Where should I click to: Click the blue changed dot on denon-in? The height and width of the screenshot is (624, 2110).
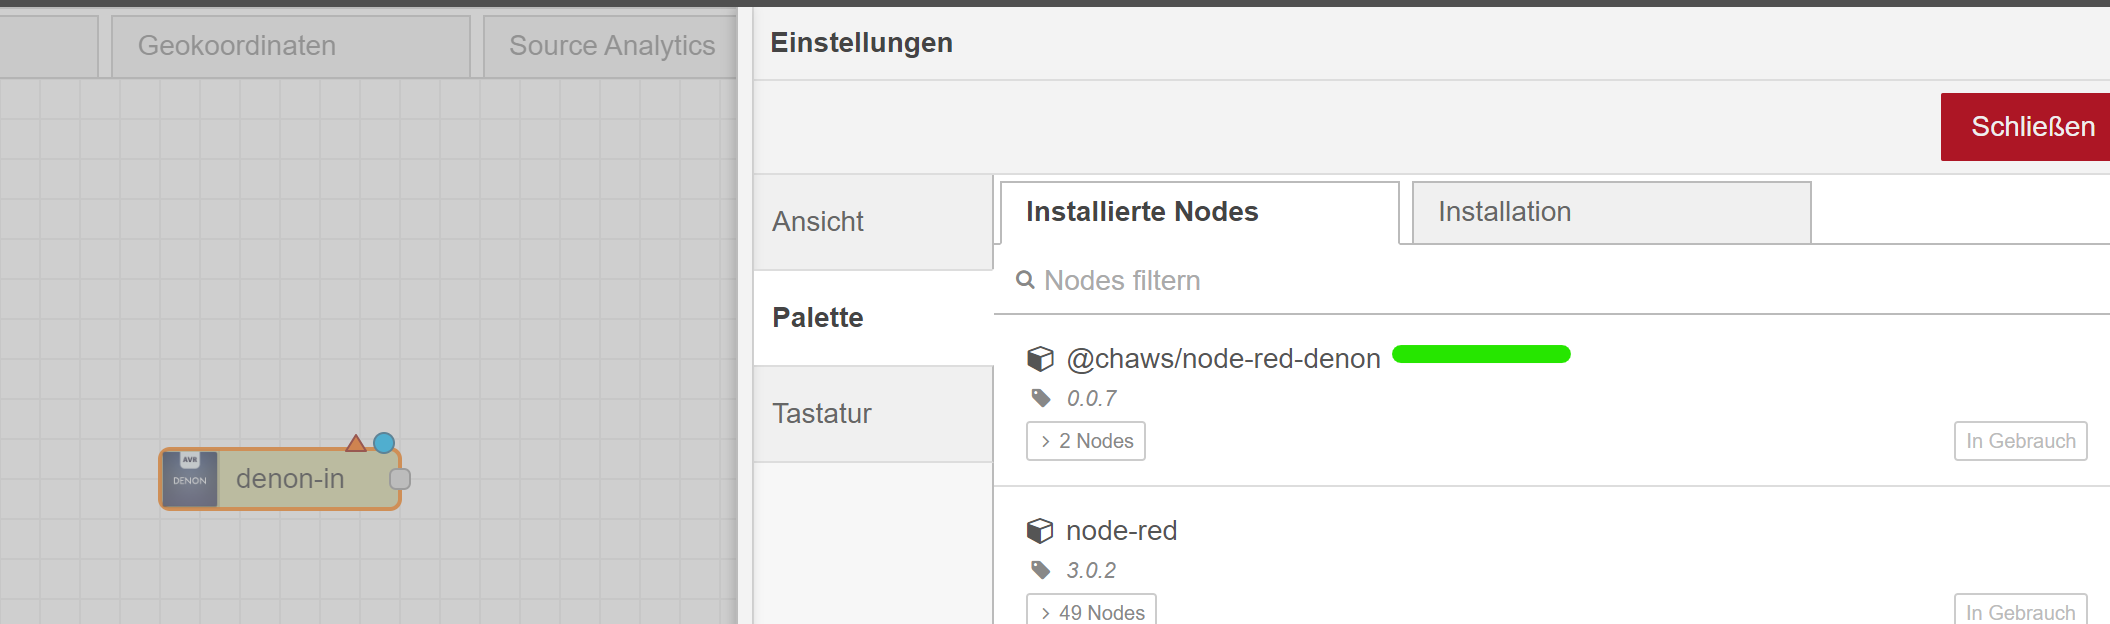coord(384,442)
